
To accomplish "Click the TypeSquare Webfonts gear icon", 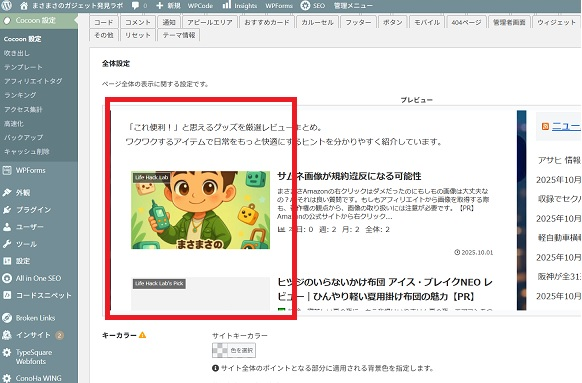I will (7, 352).
